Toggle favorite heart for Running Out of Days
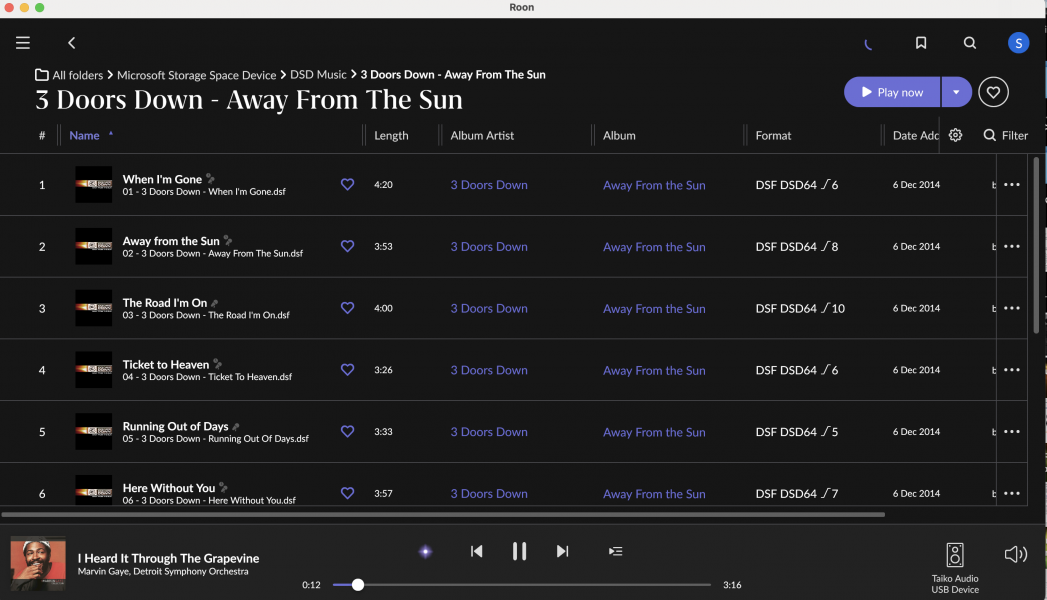The height and width of the screenshot is (600, 1047). point(347,431)
